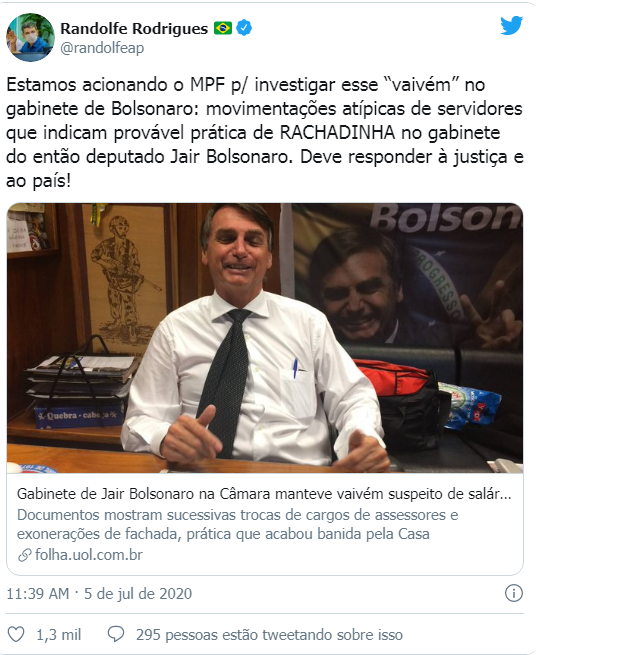Open the Bolsonaro article preview image
Image resolution: width=621 pixels, height=655 pixels.
tap(265, 338)
